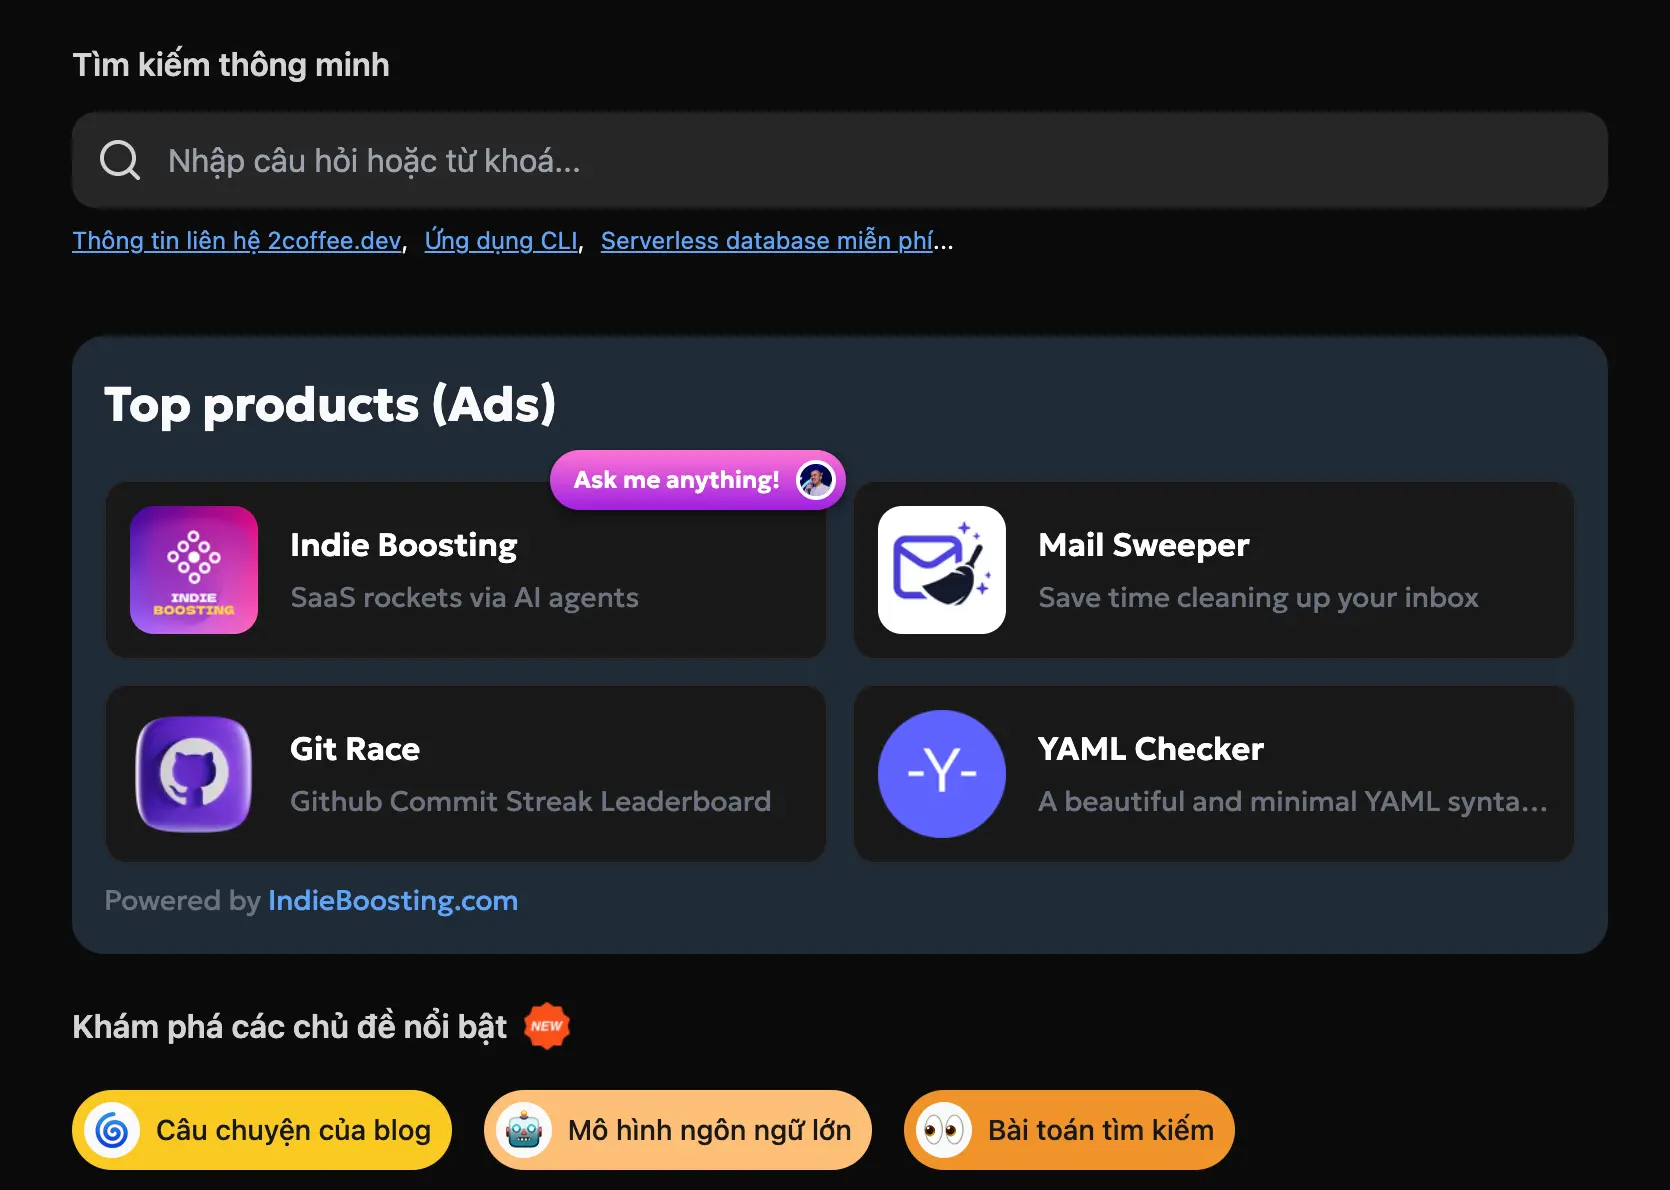Open the Mail Sweeper product card

1213,570
